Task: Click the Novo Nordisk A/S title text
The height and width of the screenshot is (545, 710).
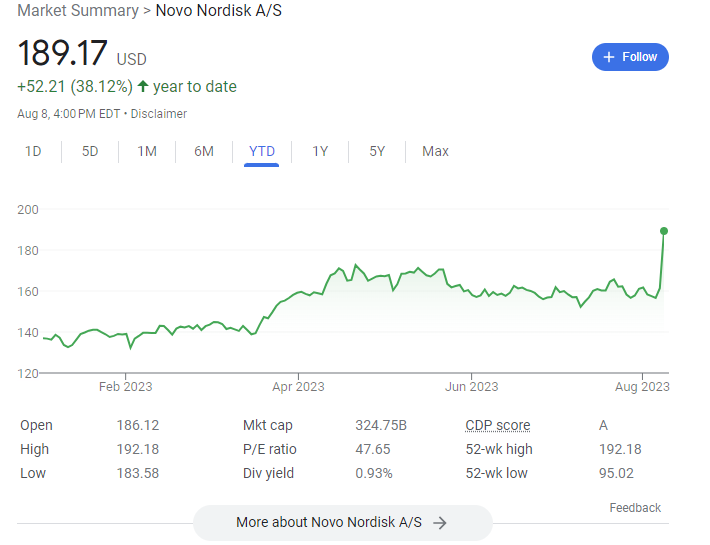Action: 219,10
